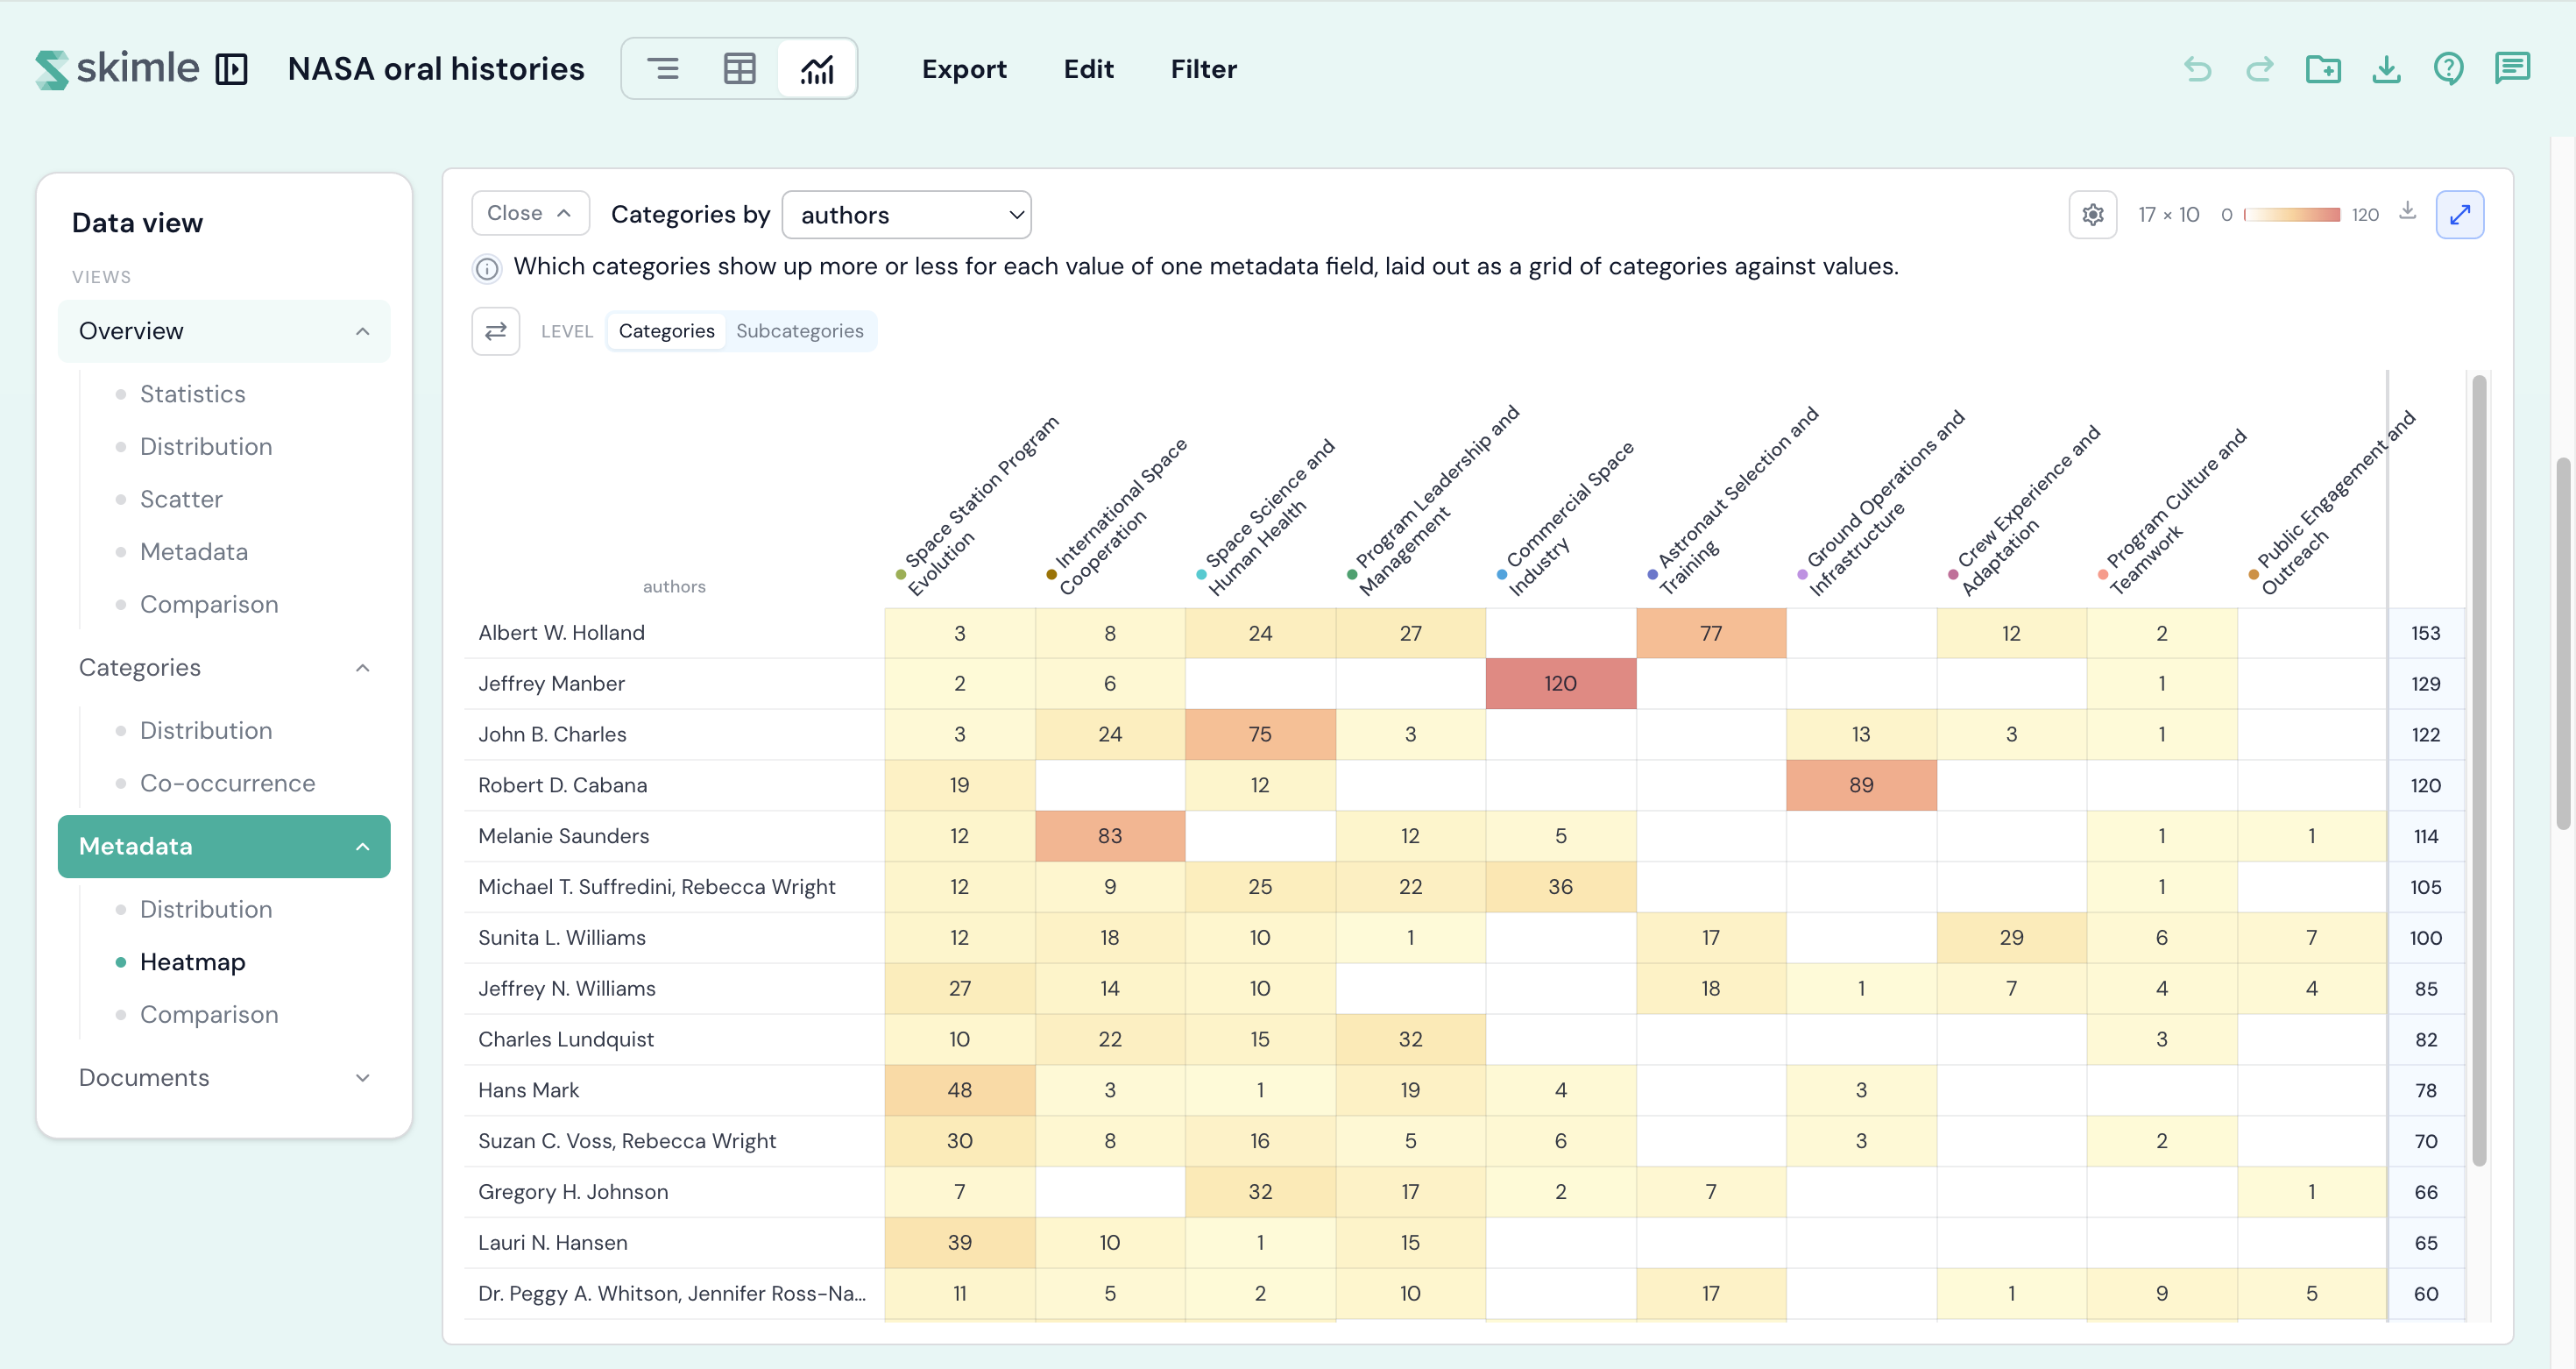Switch to the table grid view icon
The height and width of the screenshot is (1369, 2576).
(x=739, y=69)
